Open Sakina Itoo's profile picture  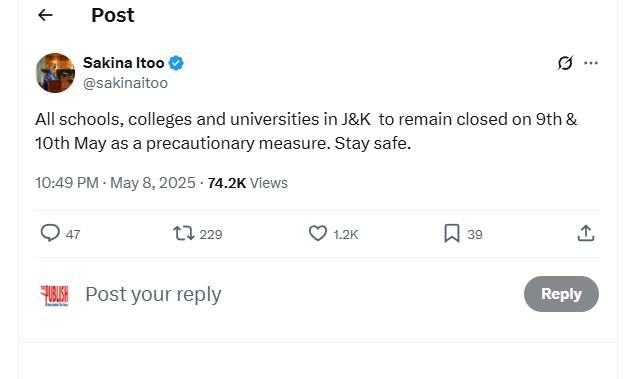55,73
